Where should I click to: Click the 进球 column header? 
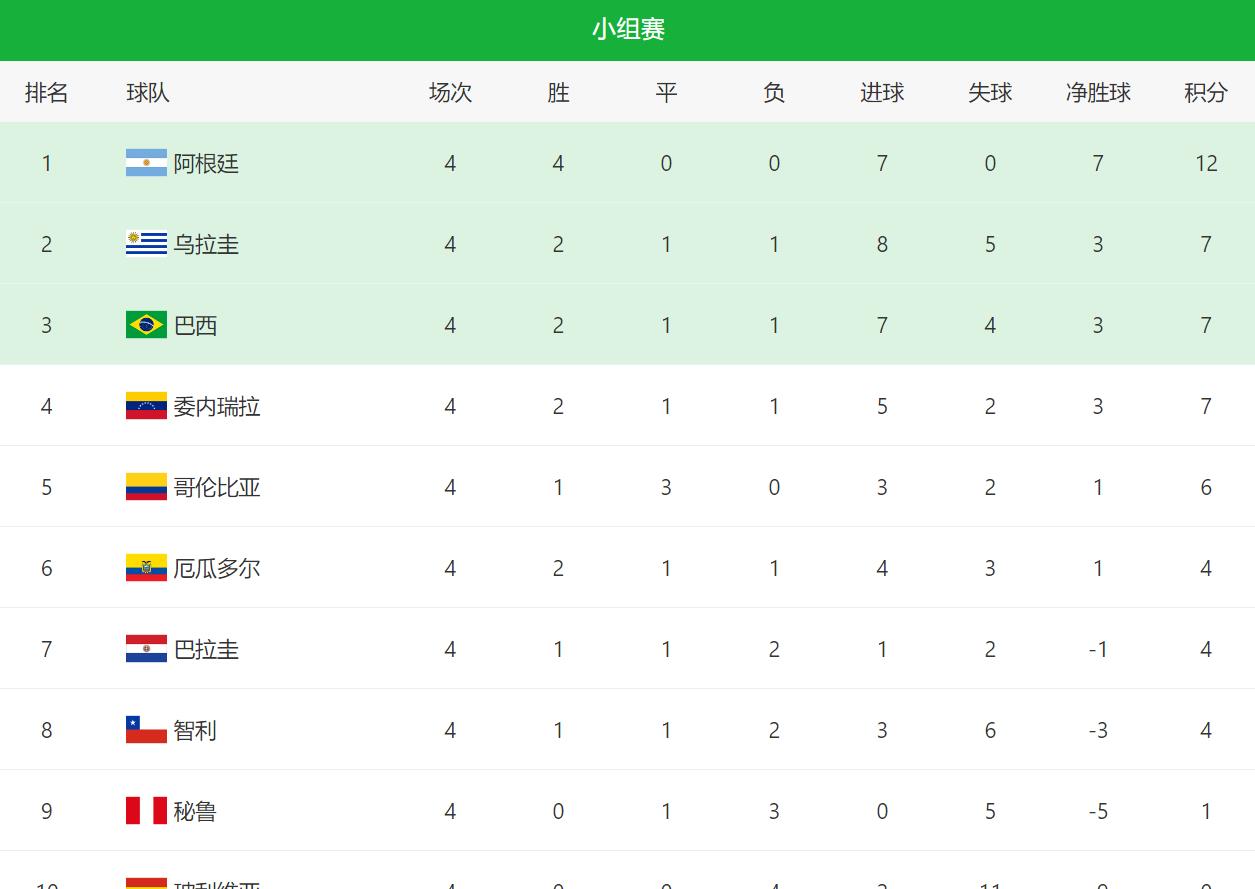point(882,93)
